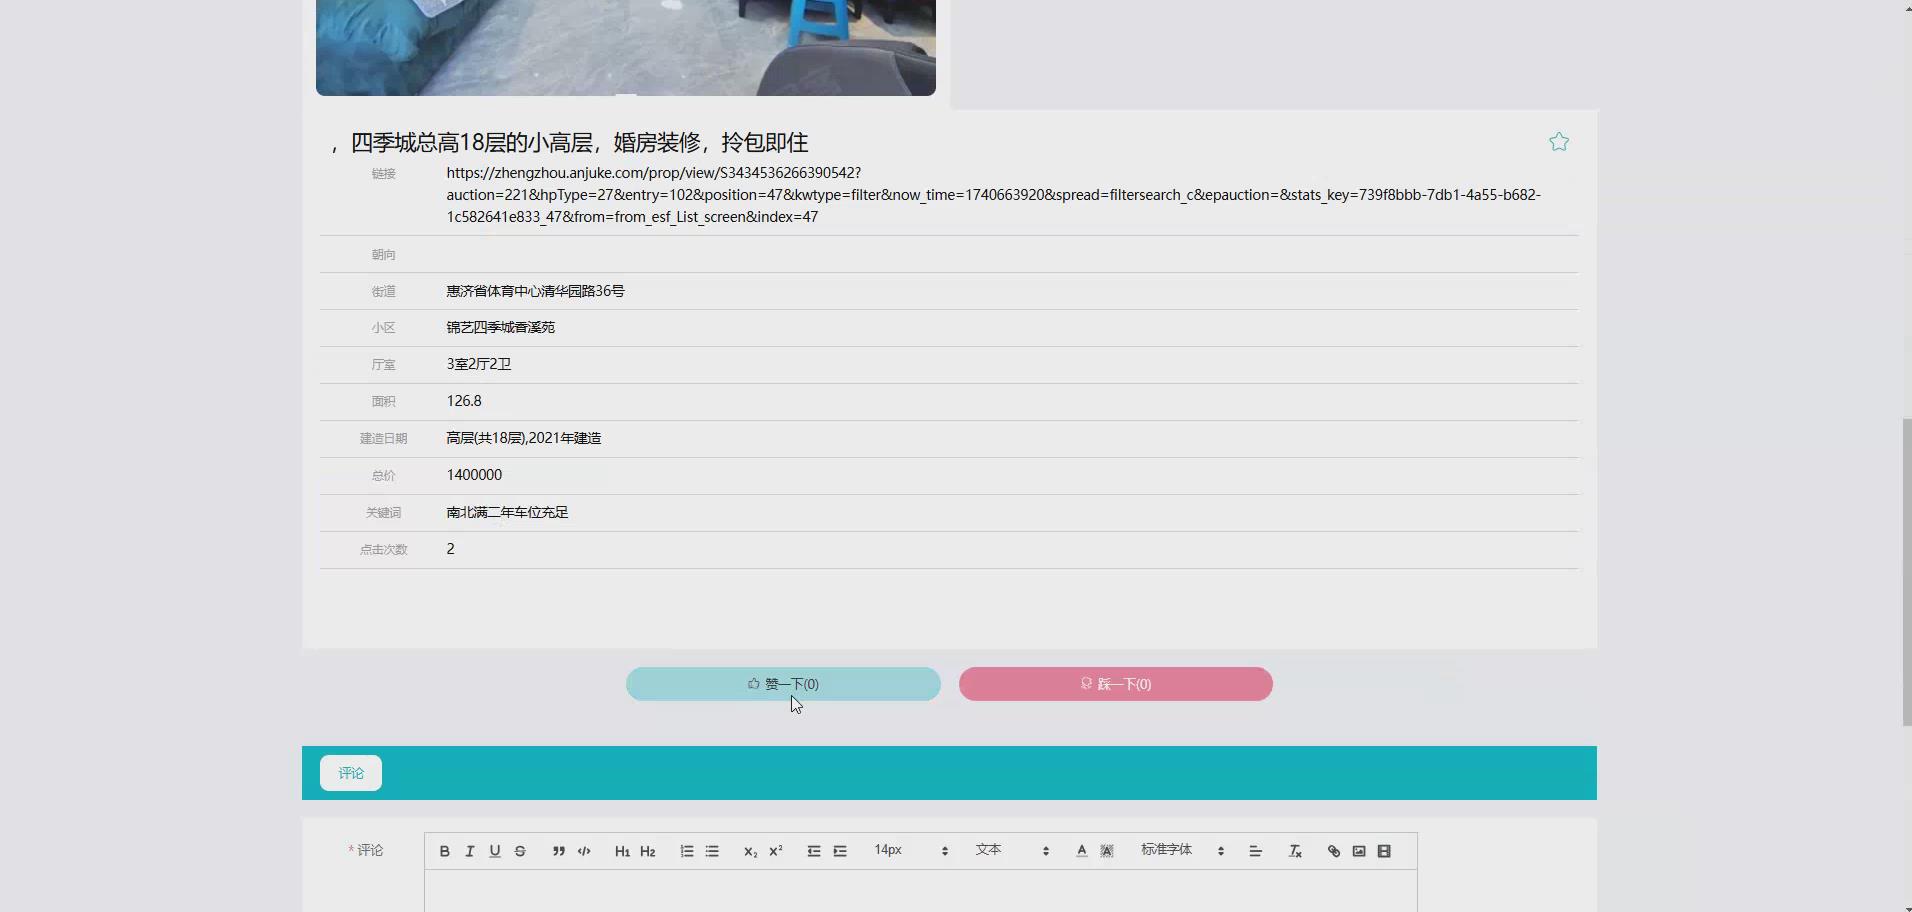Image resolution: width=1912 pixels, height=912 pixels.
Task: Favorite this listing with the star icon
Action: (x=1559, y=142)
